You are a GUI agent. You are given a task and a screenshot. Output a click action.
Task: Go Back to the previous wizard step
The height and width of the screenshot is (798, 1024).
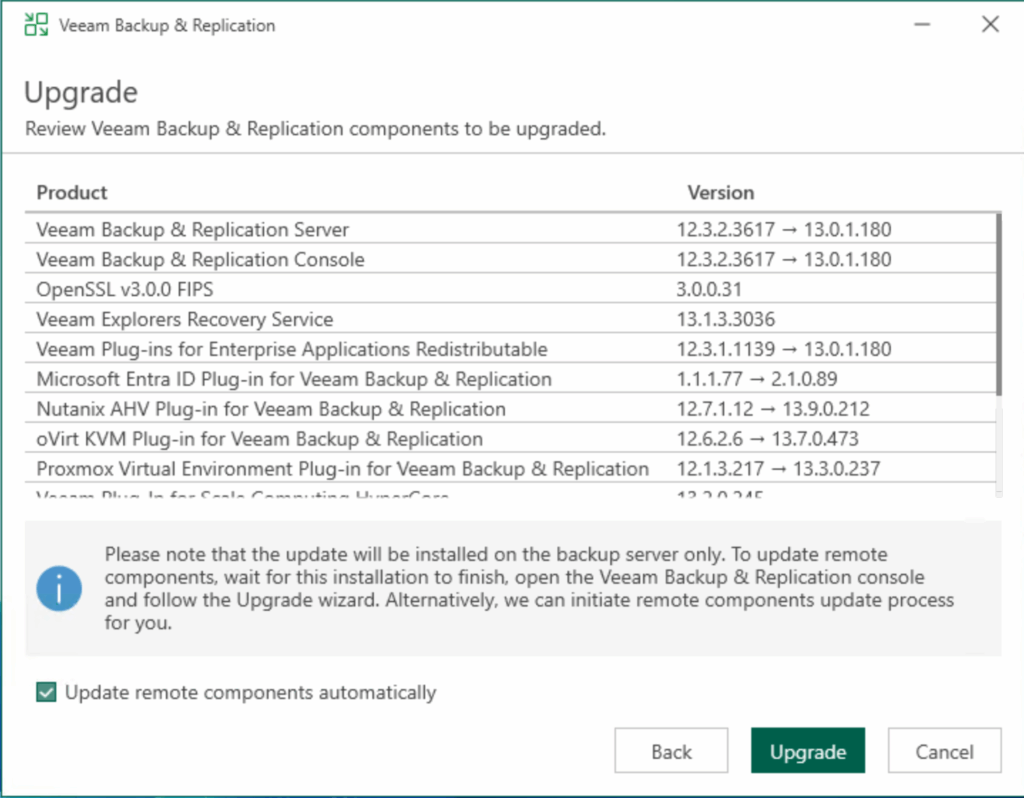click(x=671, y=752)
